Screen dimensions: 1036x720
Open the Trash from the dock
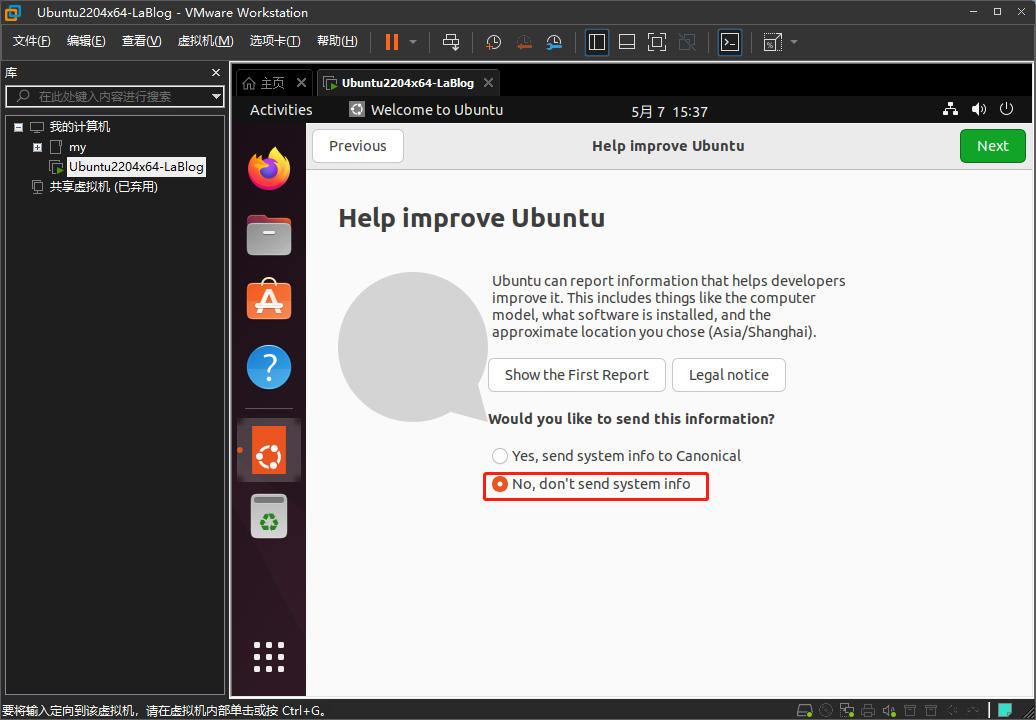[269, 516]
